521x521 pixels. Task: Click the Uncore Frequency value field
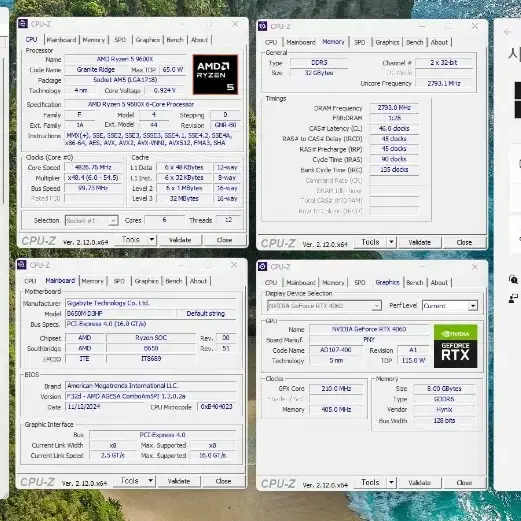444,83
